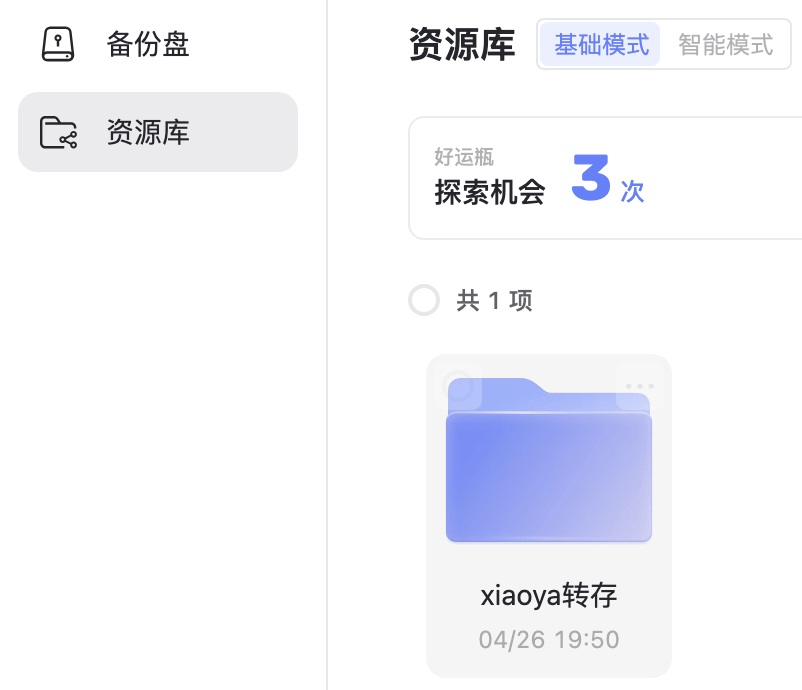Select 资源库 in the sidebar
This screenshot has width=802, height=690.
click(x=147, y=131)
